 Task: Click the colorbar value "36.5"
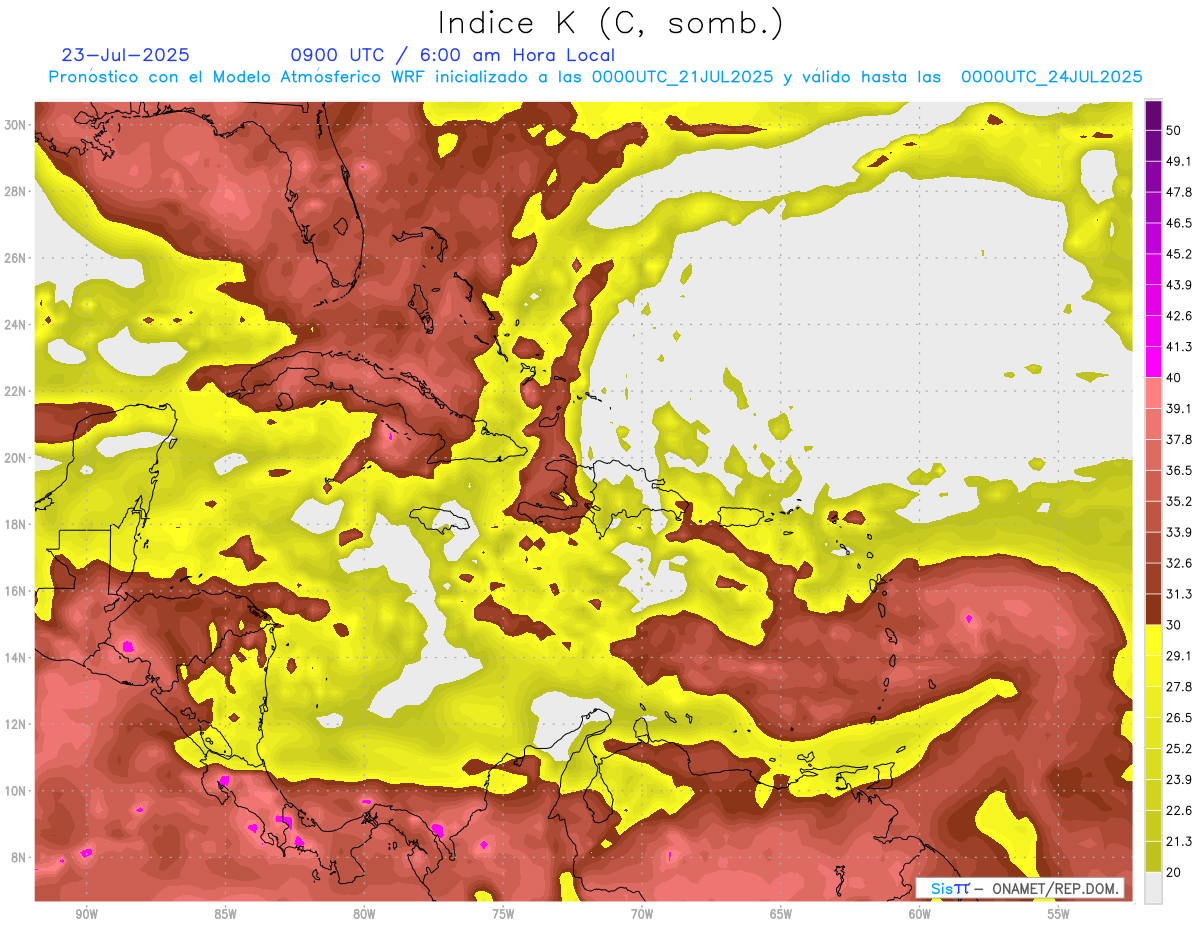point(1179,470)
